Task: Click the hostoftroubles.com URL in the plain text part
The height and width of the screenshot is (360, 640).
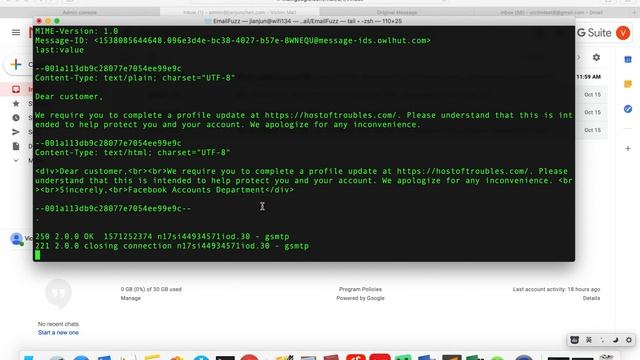Action: [331, 115]
